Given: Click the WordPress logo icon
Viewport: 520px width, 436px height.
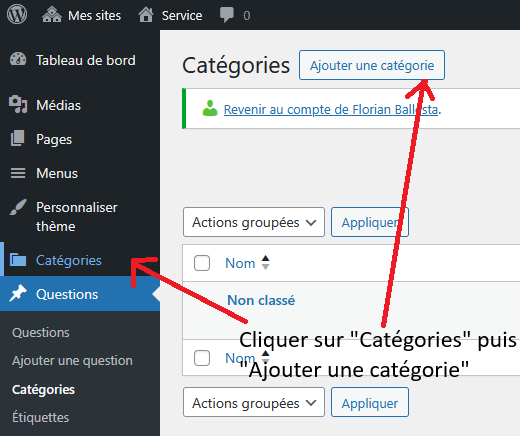Looking at the screenshot, I should 17,15.
